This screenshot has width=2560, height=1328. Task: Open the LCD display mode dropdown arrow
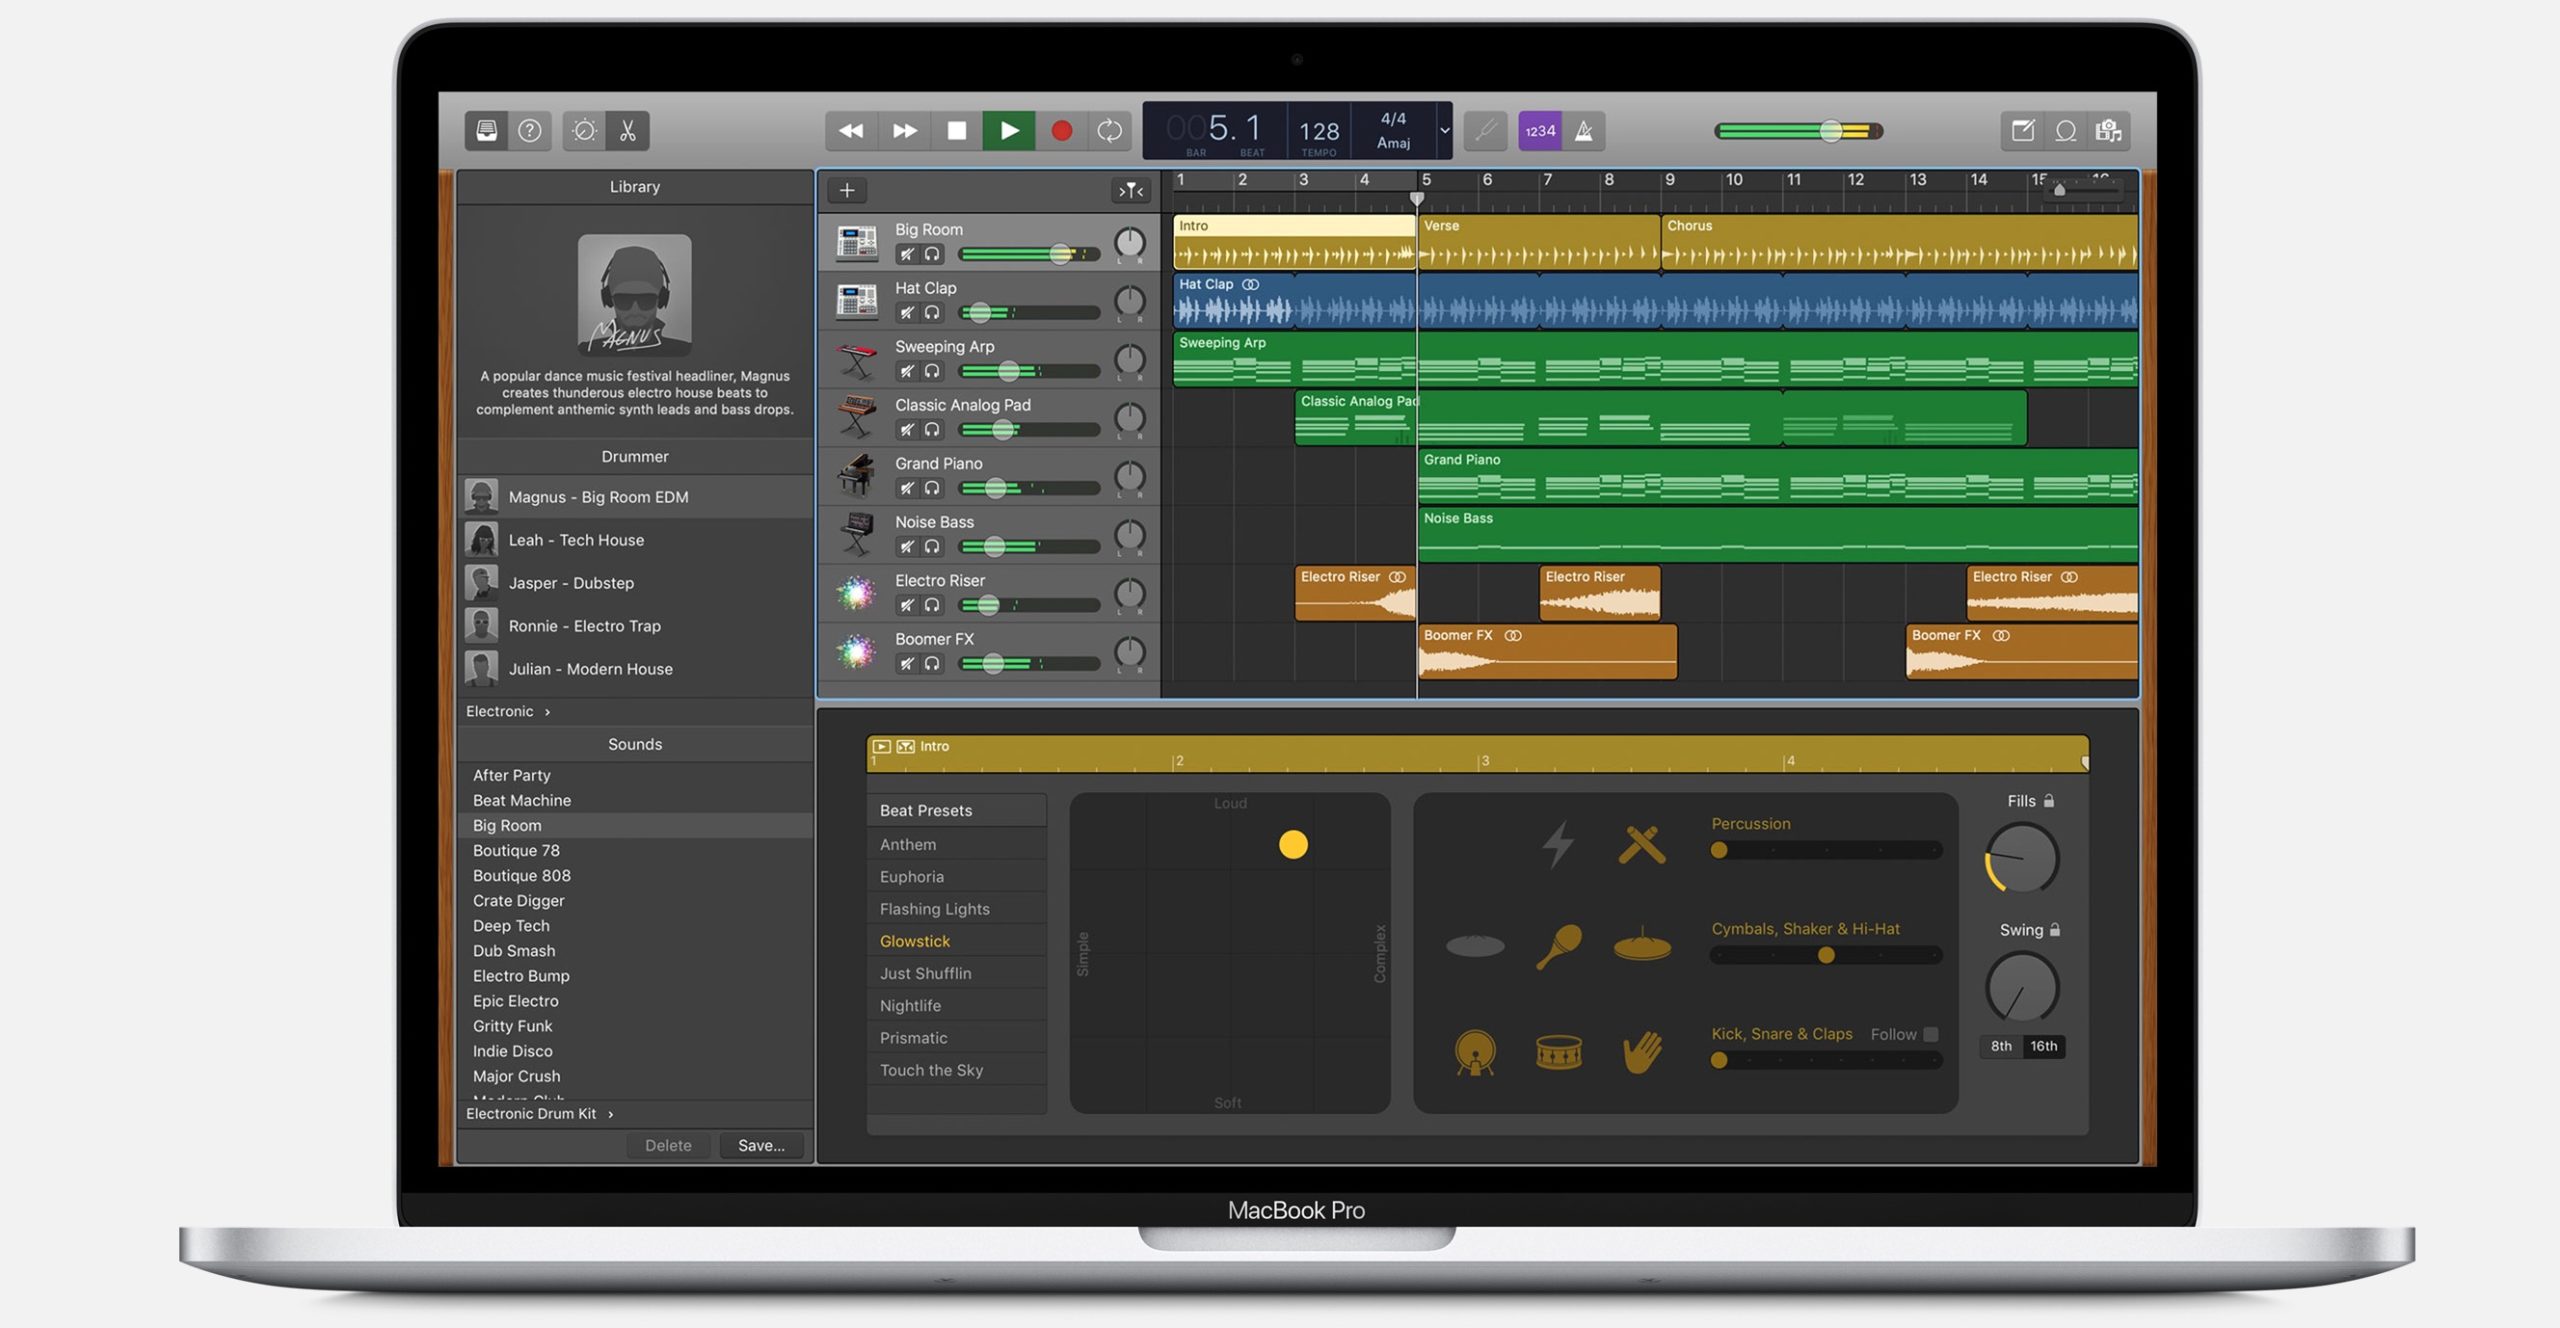click(1444, 131)
